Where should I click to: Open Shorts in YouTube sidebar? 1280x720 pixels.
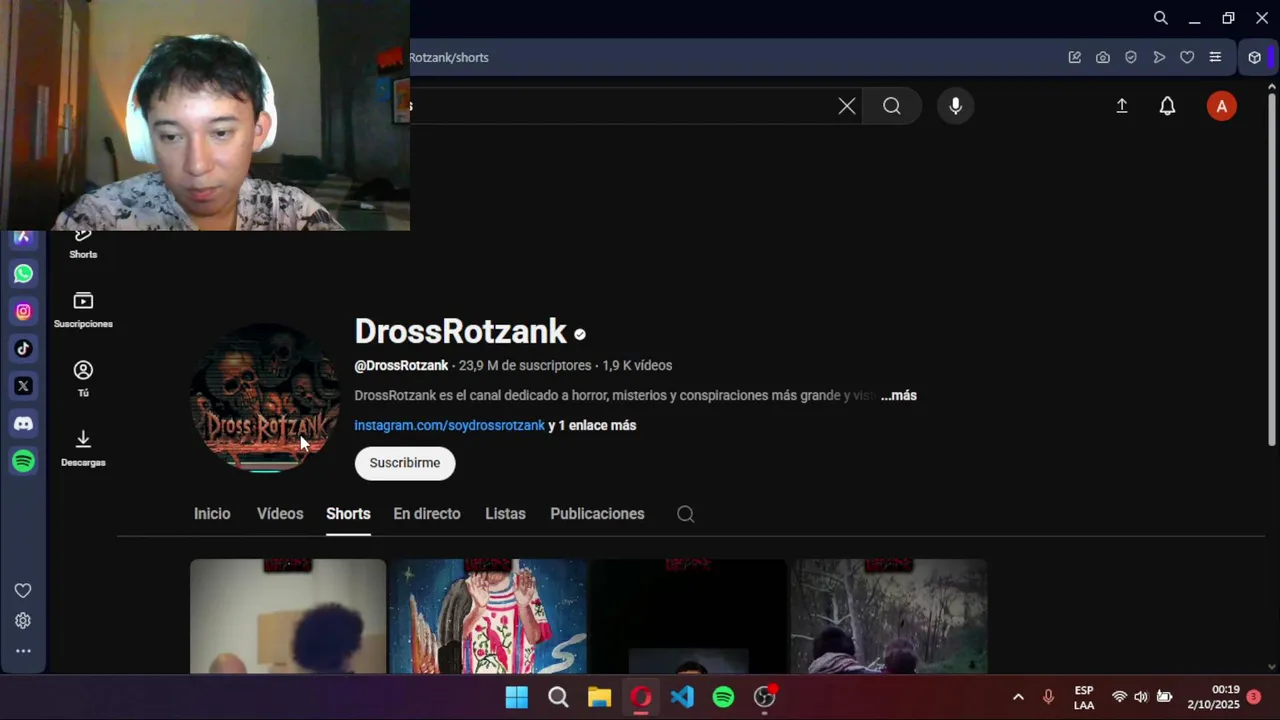coord(83,245)
